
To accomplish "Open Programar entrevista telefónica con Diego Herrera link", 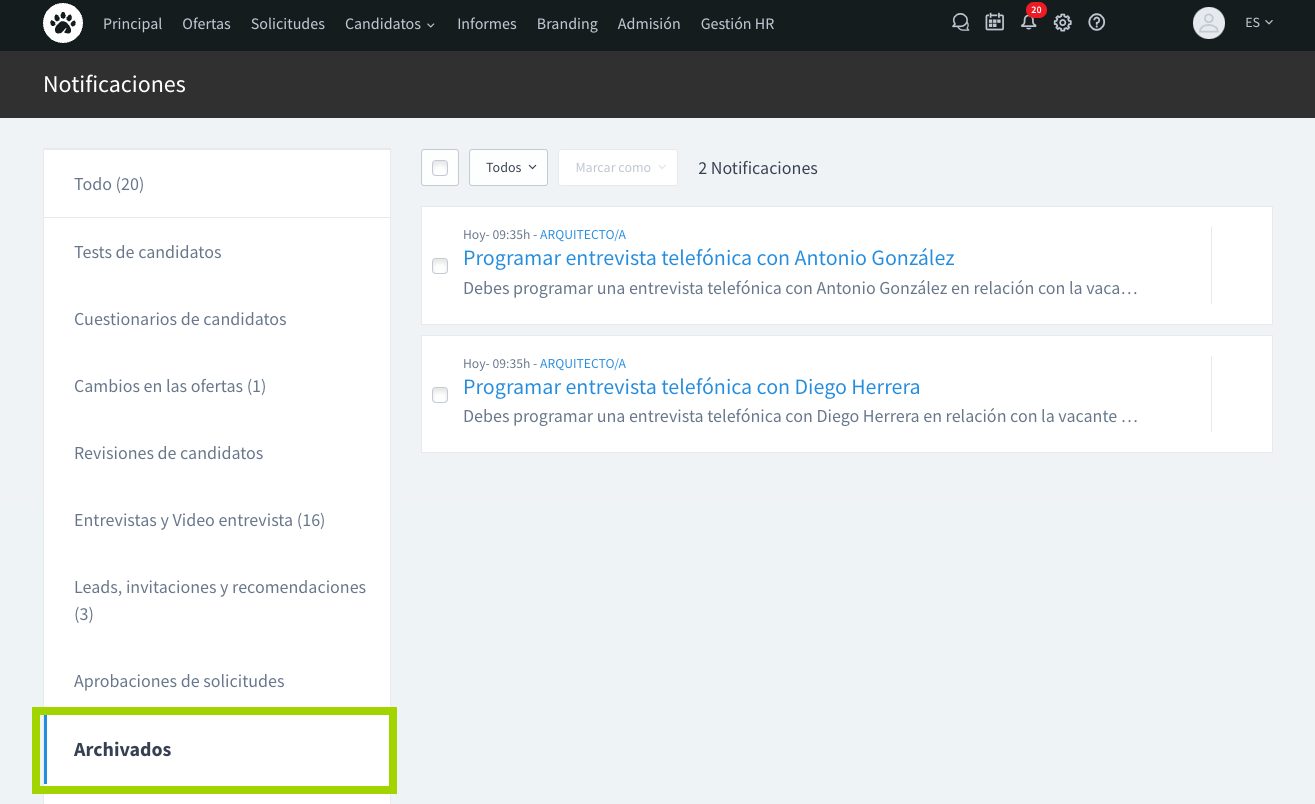I will [691, 387].
